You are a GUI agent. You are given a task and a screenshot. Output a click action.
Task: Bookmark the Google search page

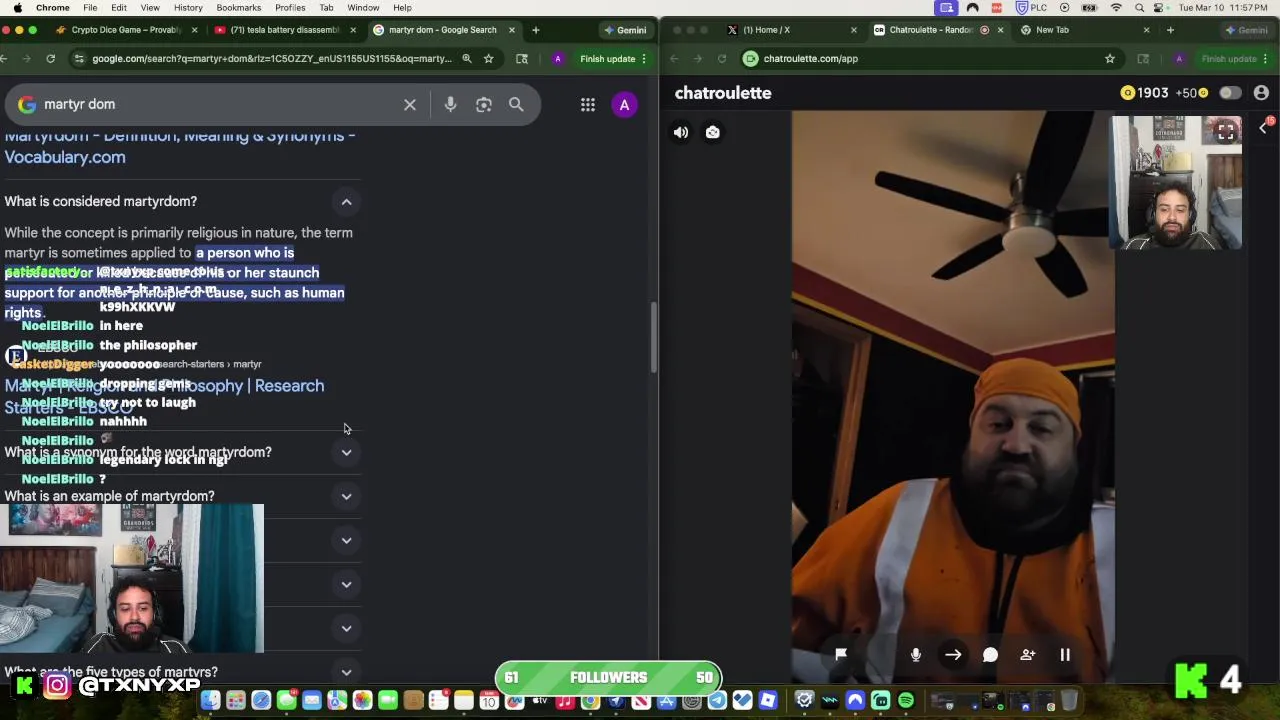488,59
